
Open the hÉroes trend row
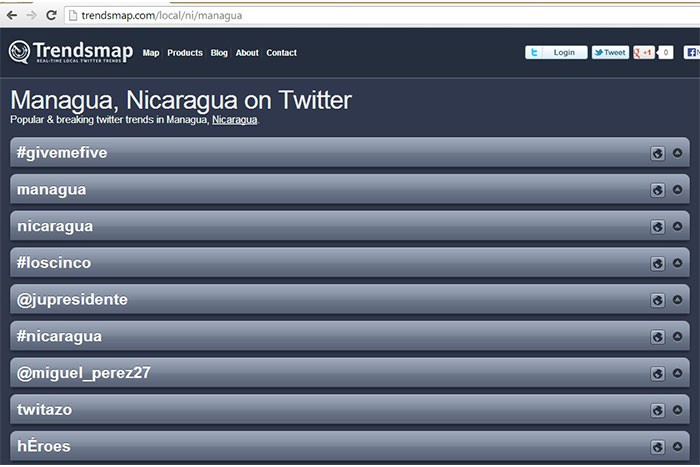pos(350,446)
